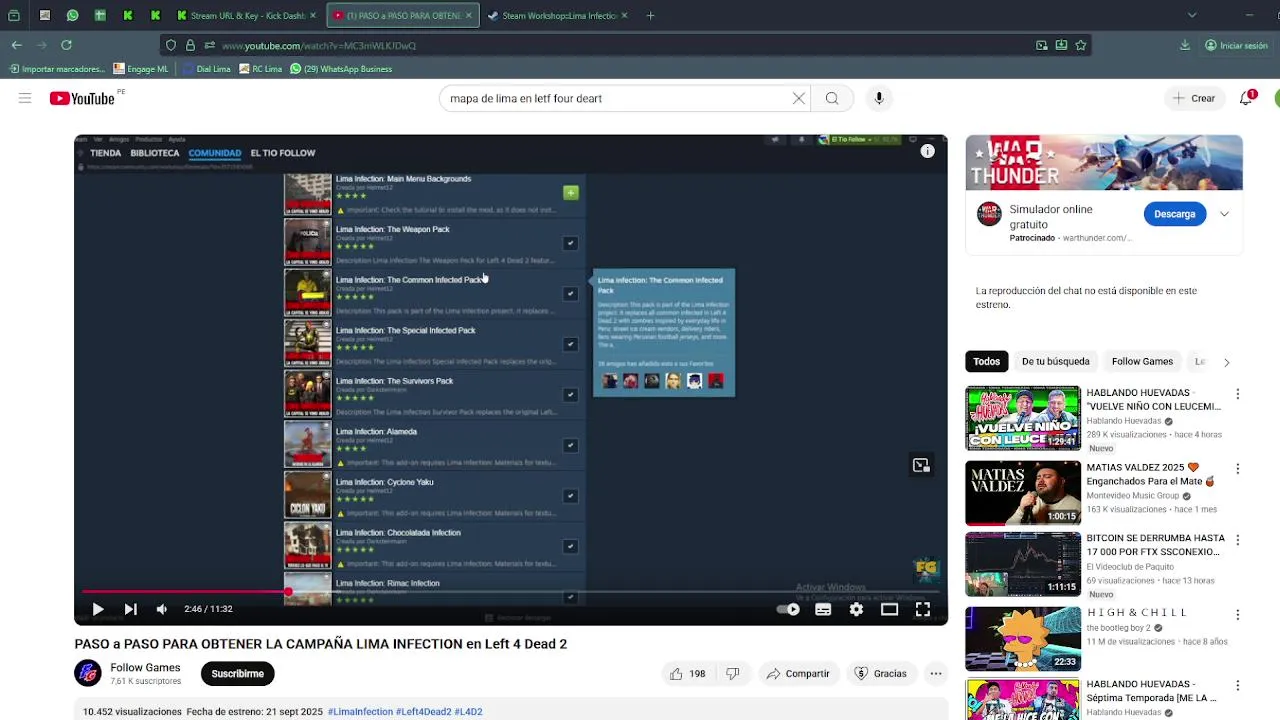Open more video actions ellipsis
The image size is (1280, 720).
936,674
